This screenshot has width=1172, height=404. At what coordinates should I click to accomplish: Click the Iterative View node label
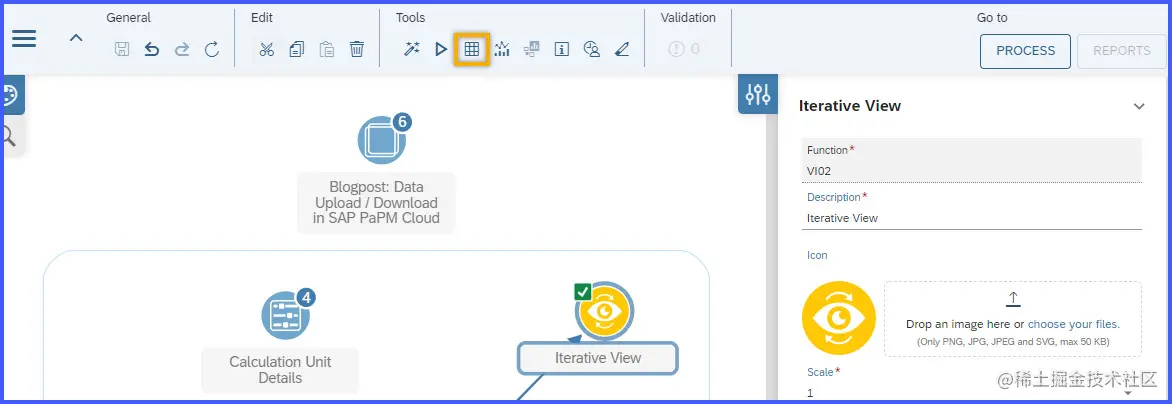point(598,358)
